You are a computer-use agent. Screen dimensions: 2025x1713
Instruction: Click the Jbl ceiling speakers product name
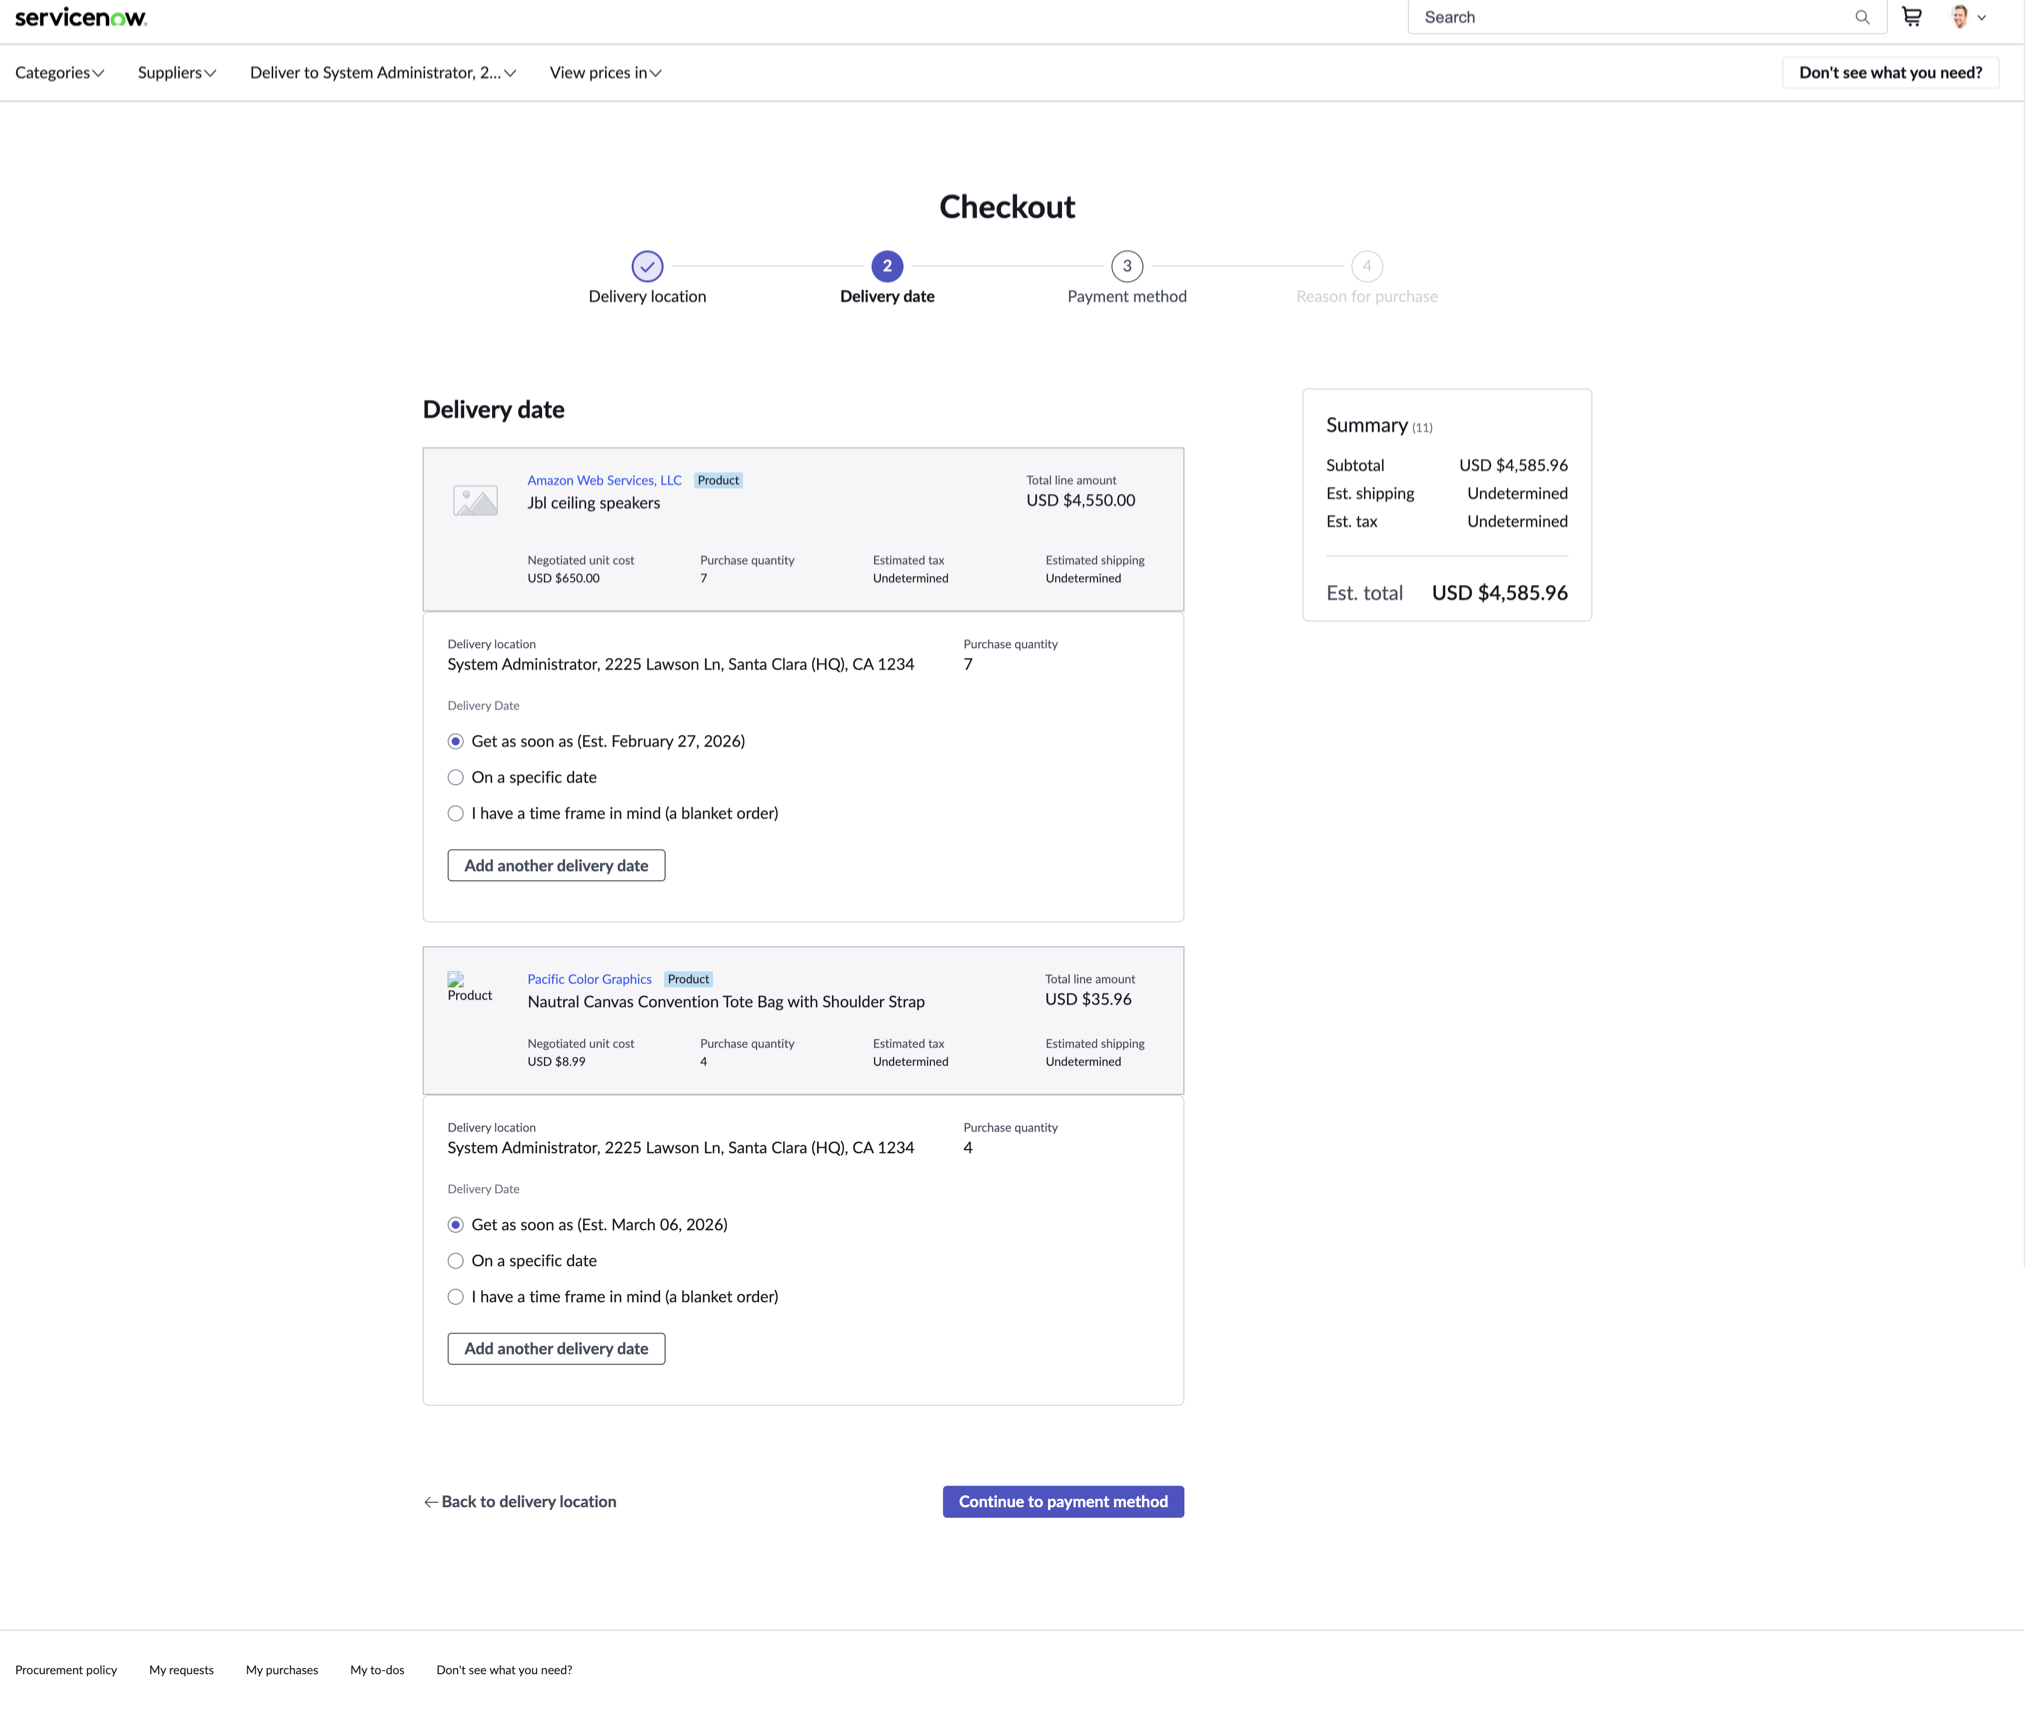(x=594, y=503)
